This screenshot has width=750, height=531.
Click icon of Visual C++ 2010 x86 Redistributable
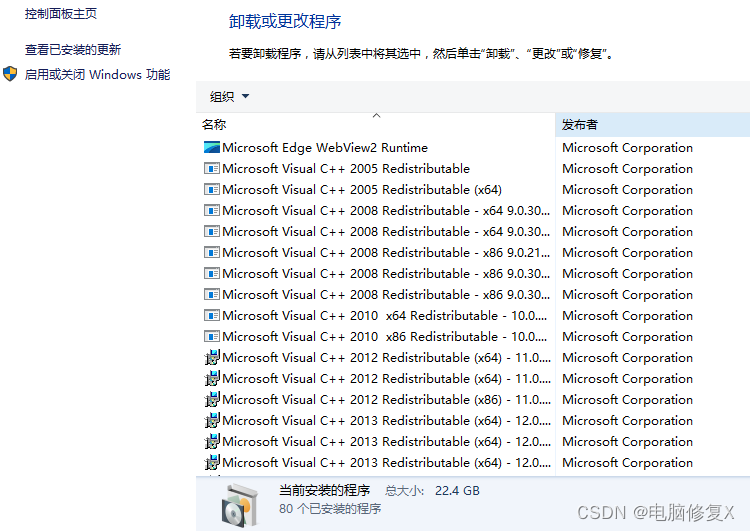coord(211,337)
